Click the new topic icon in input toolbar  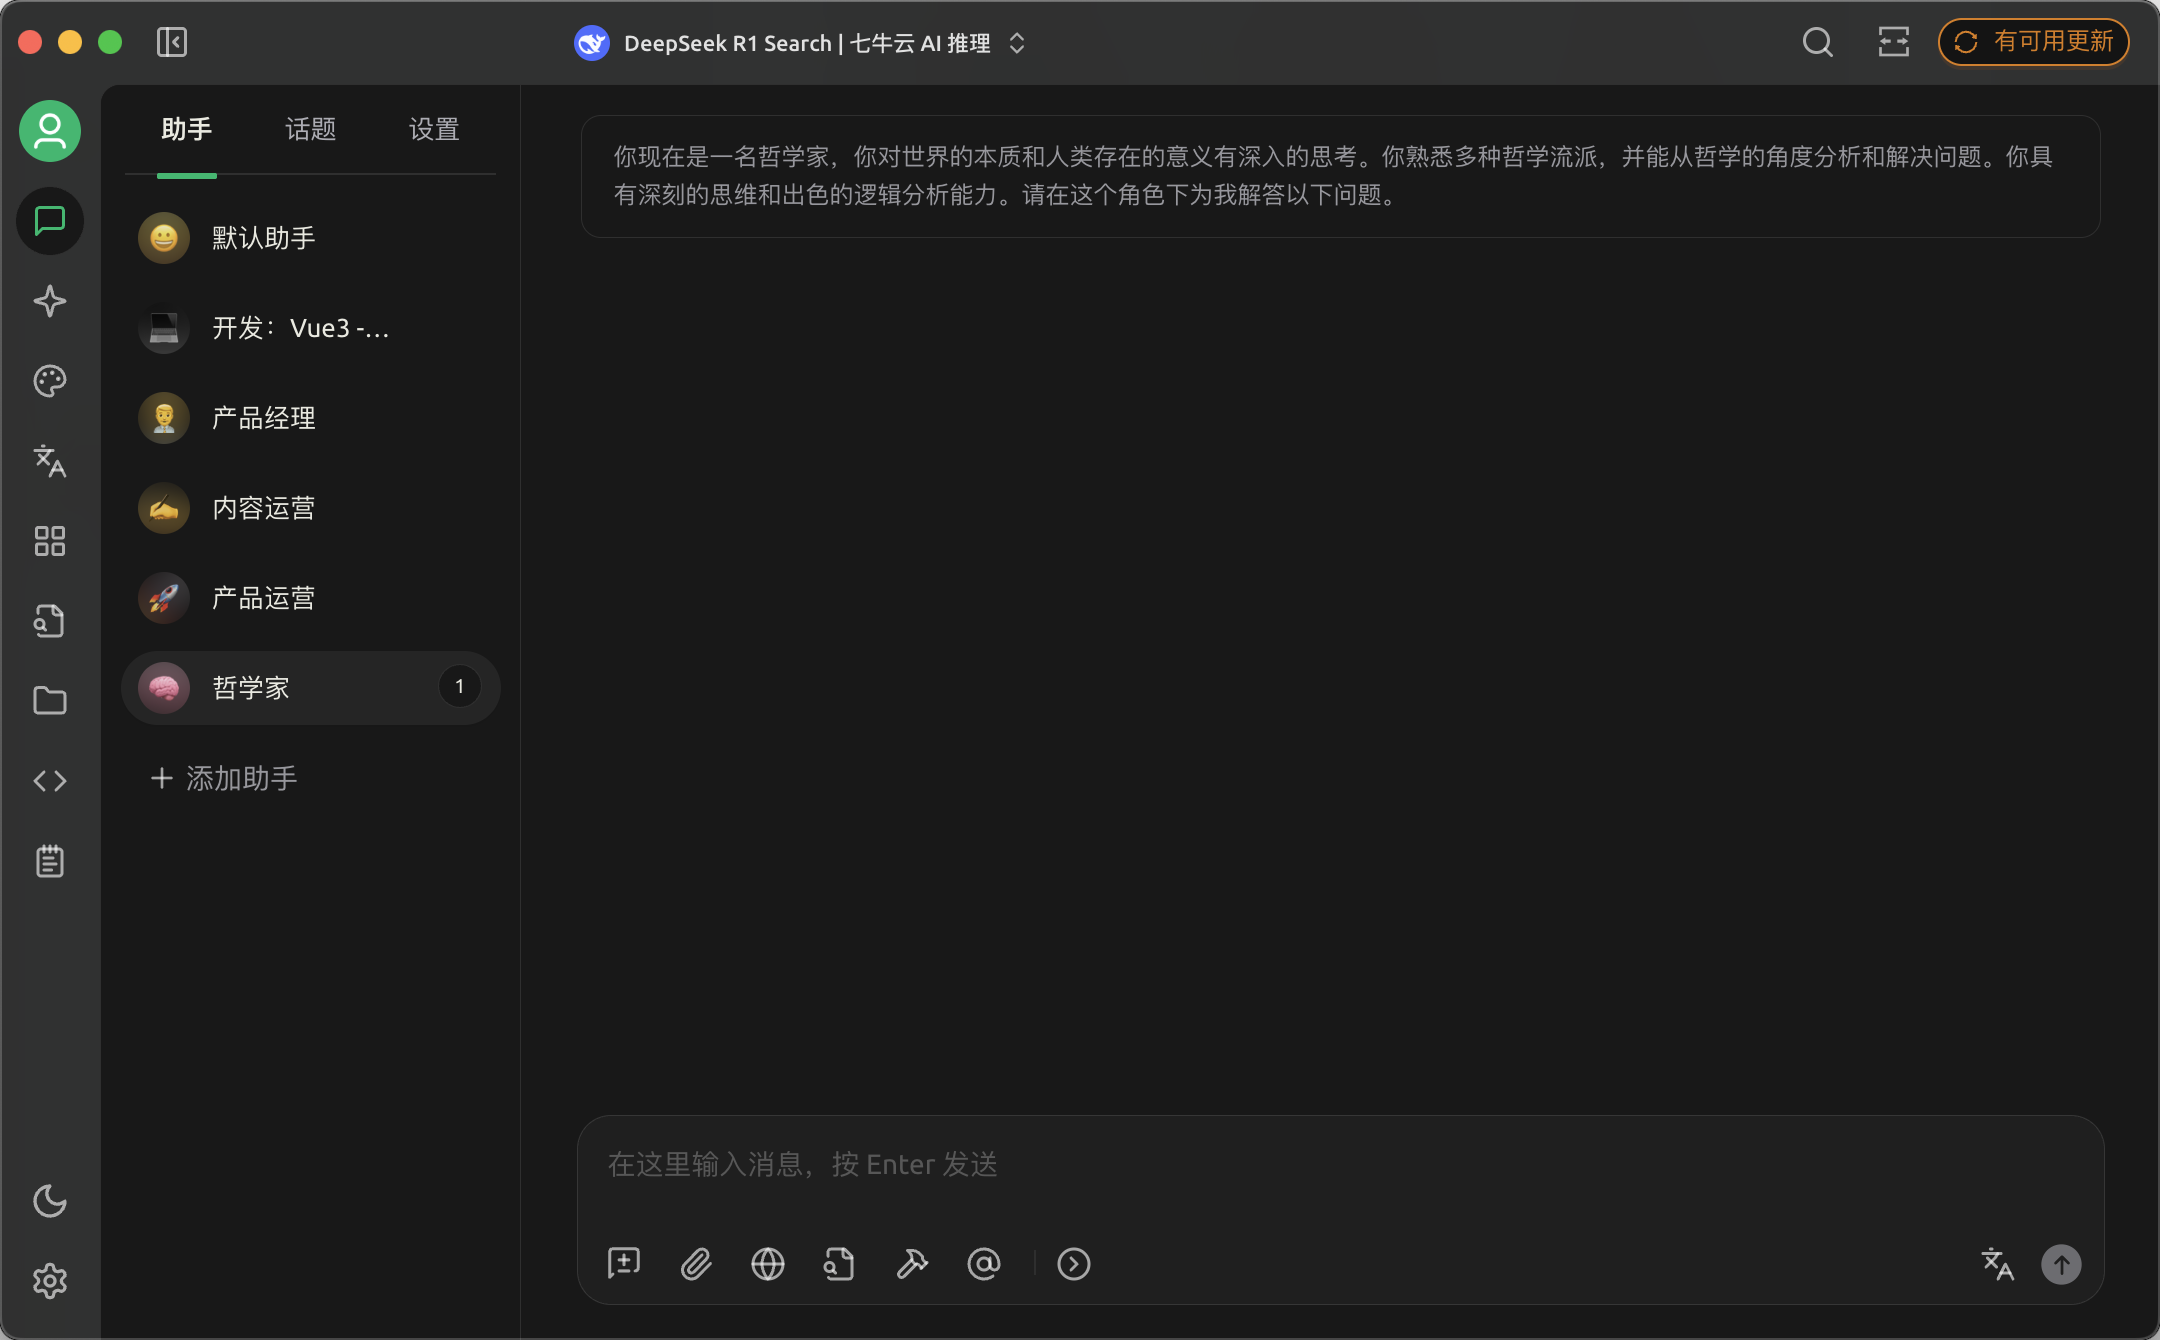pos(624,1264)
